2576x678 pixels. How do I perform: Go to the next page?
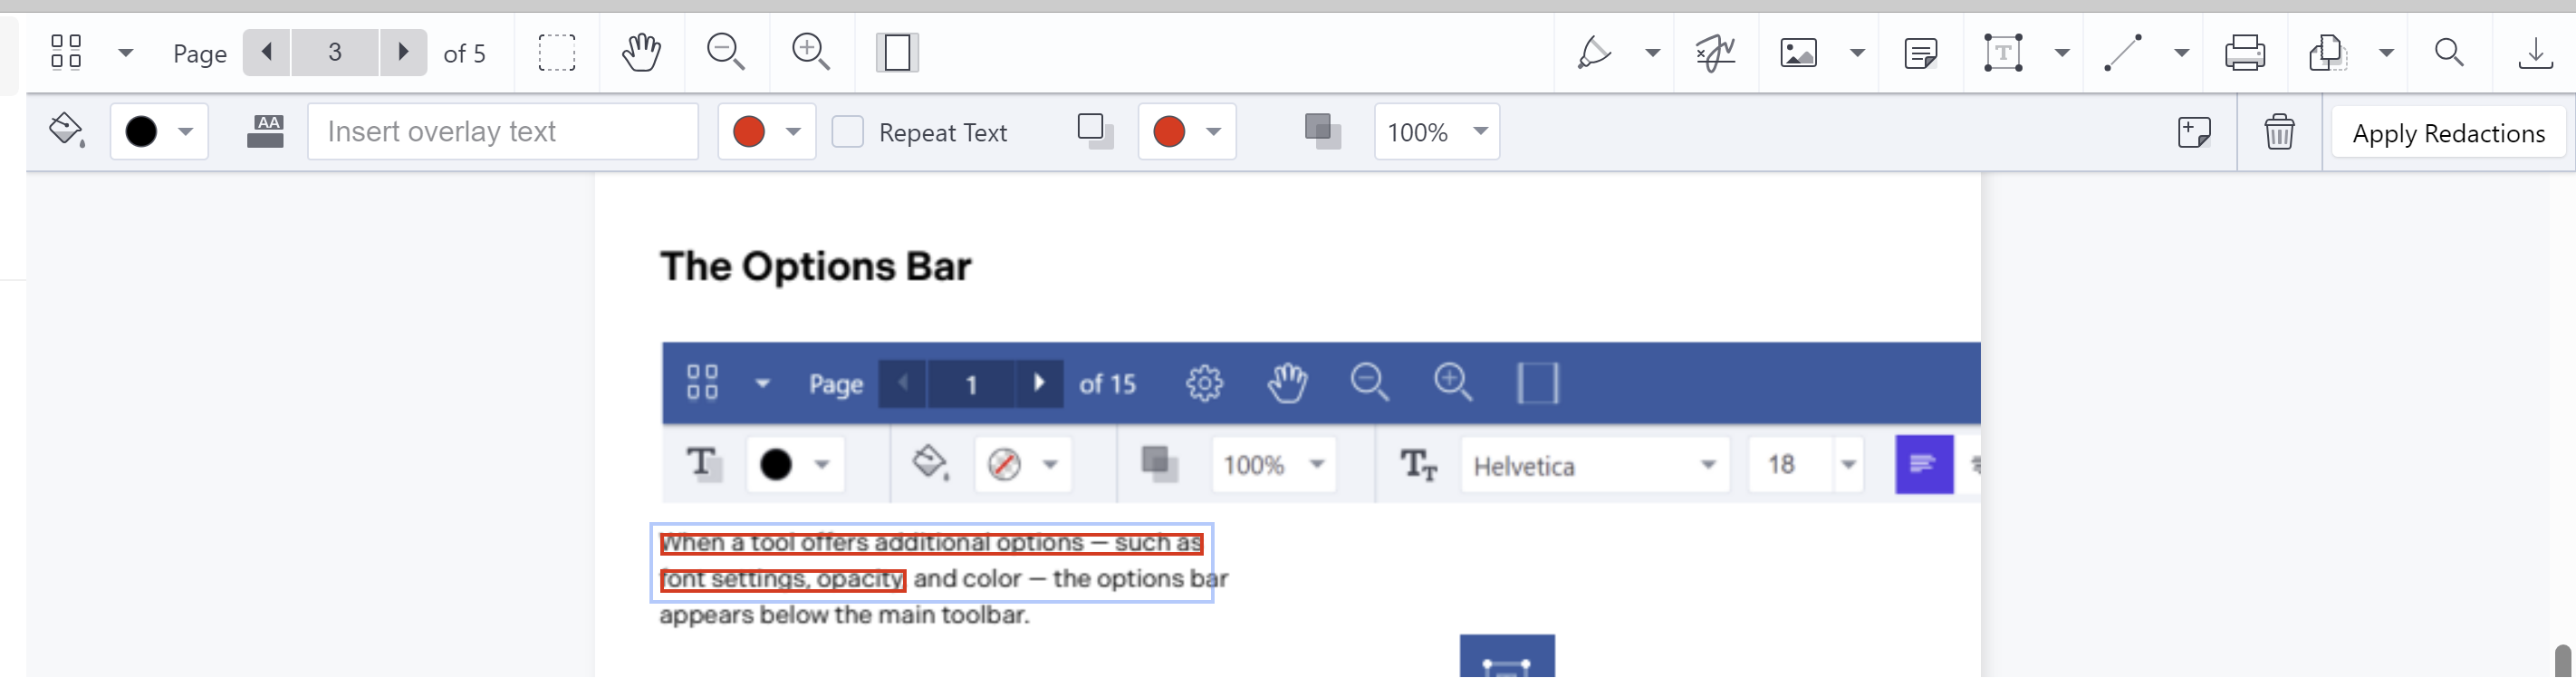(403, 51)
